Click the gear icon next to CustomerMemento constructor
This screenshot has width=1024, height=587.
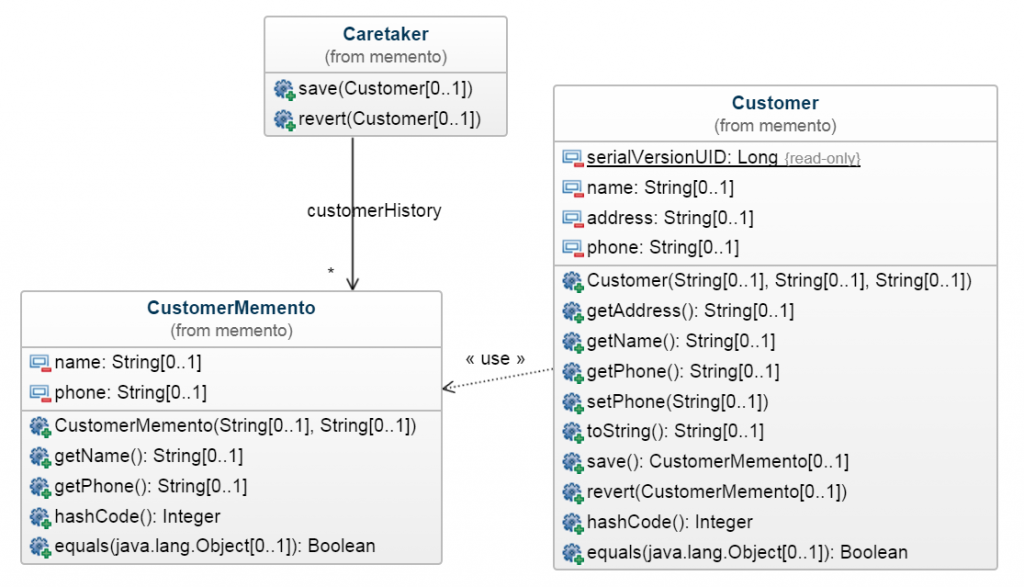pos(40,426)
